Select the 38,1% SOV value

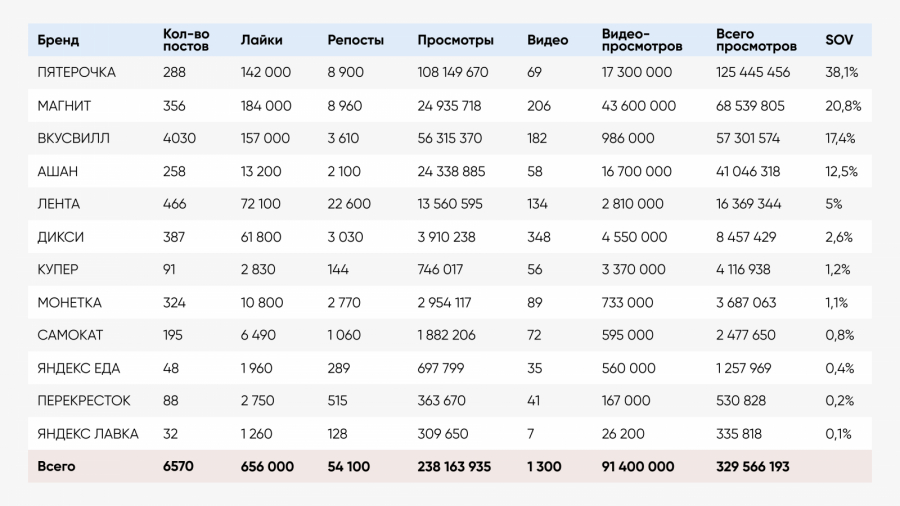tap(840, 73)
